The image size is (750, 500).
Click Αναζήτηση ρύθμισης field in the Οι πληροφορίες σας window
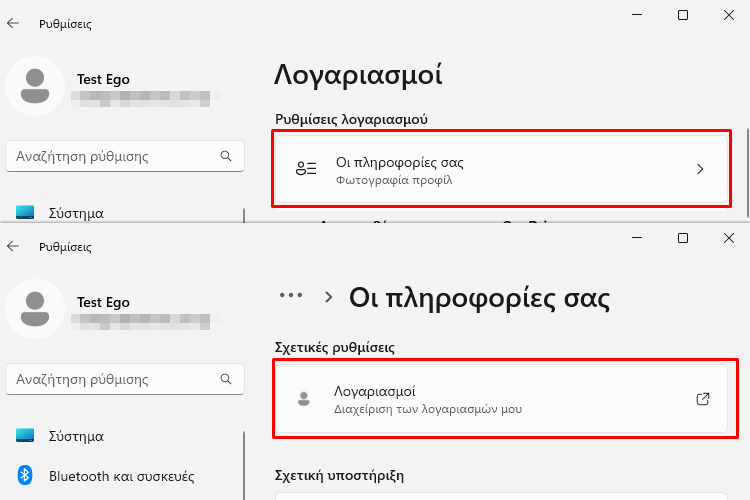tap(125, 379)
